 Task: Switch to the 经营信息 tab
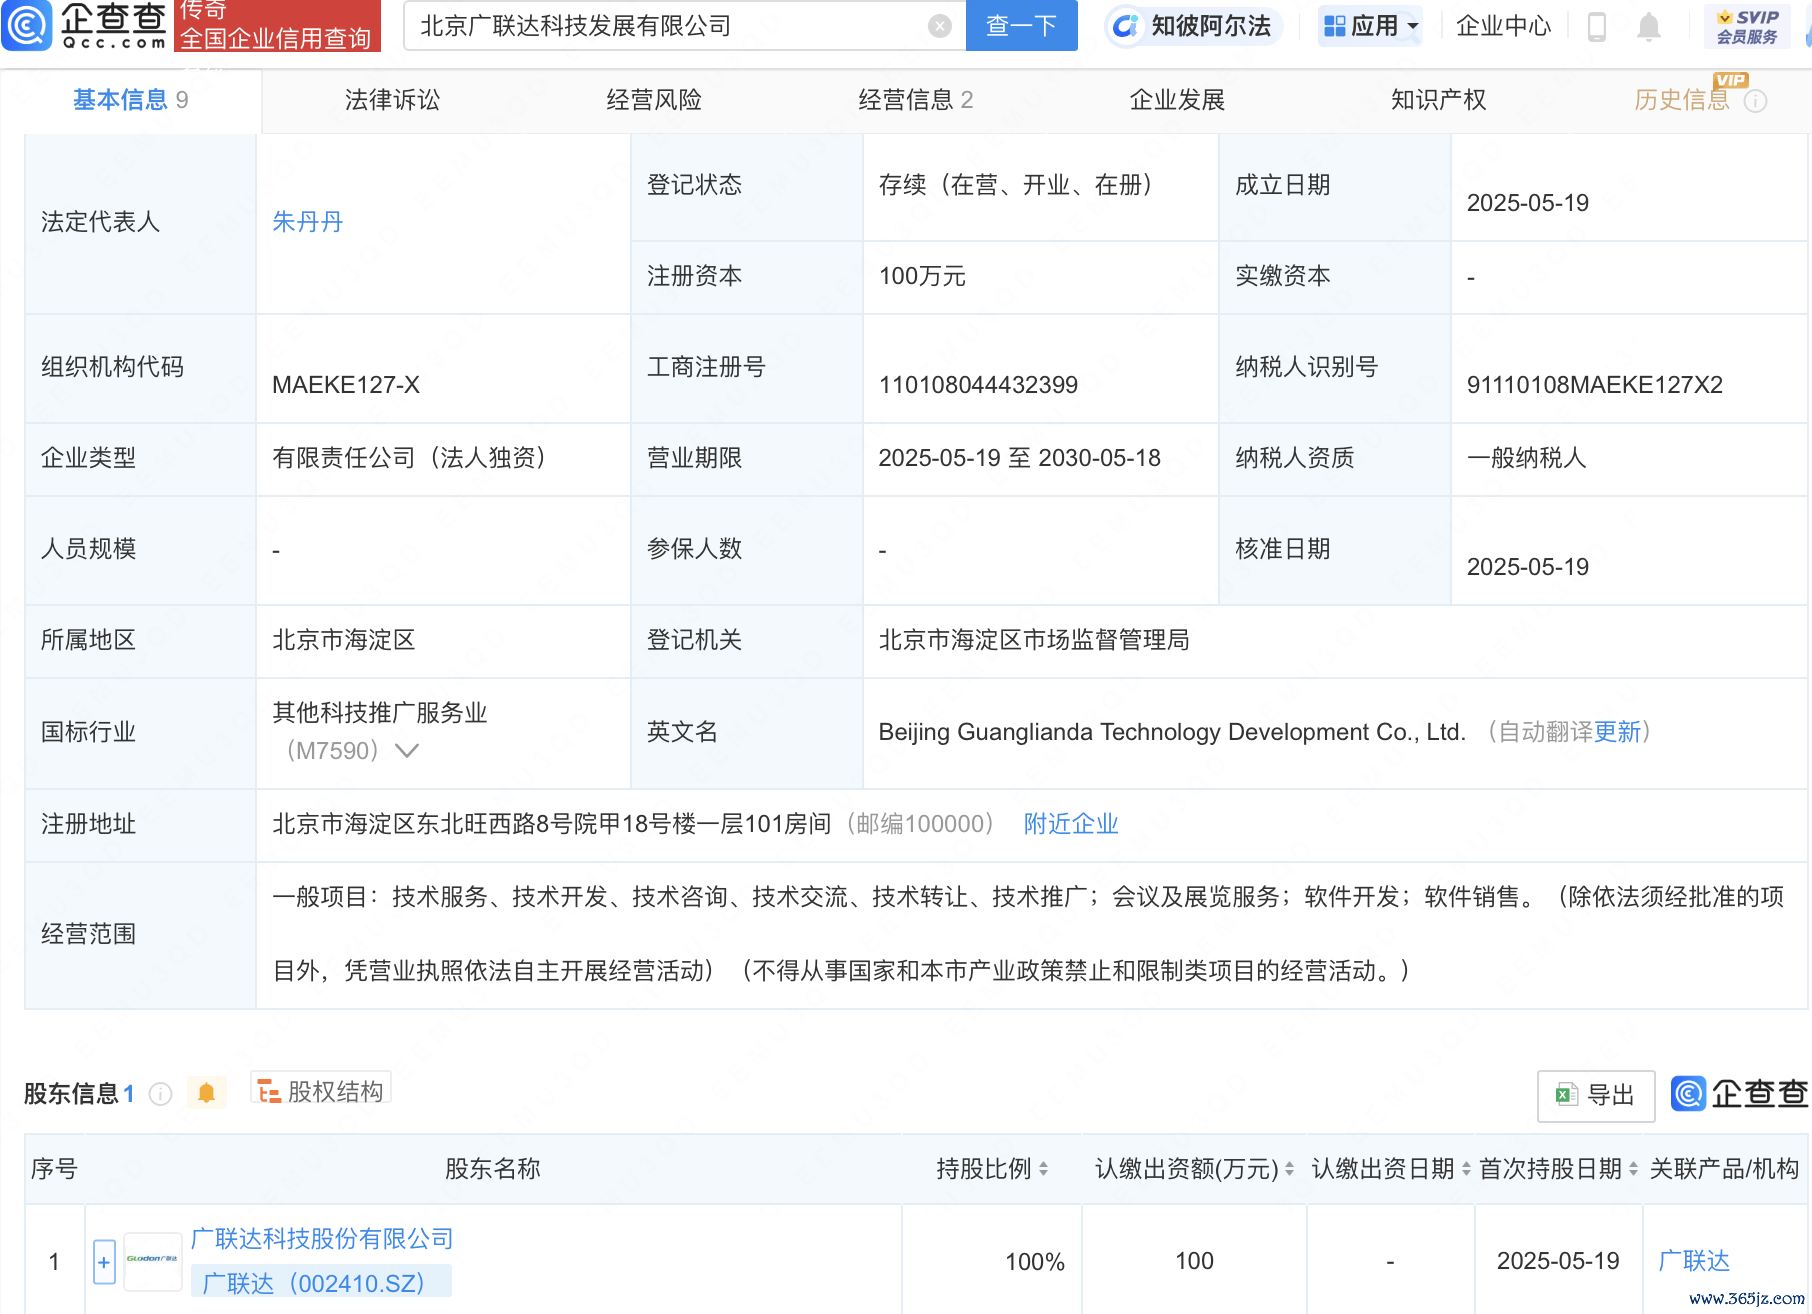click(x=915, y=100)
